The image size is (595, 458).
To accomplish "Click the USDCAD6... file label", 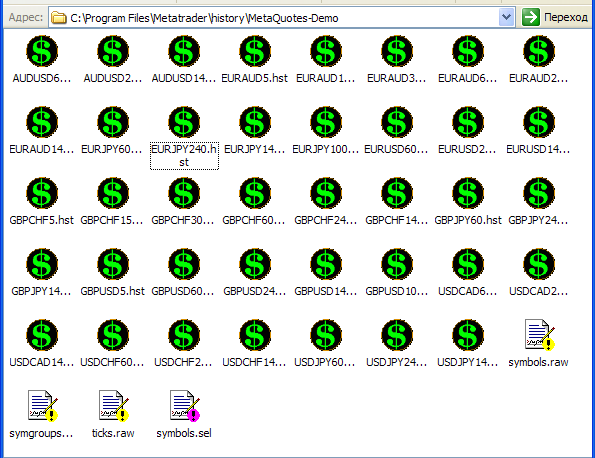I will (x=468, y=291).
